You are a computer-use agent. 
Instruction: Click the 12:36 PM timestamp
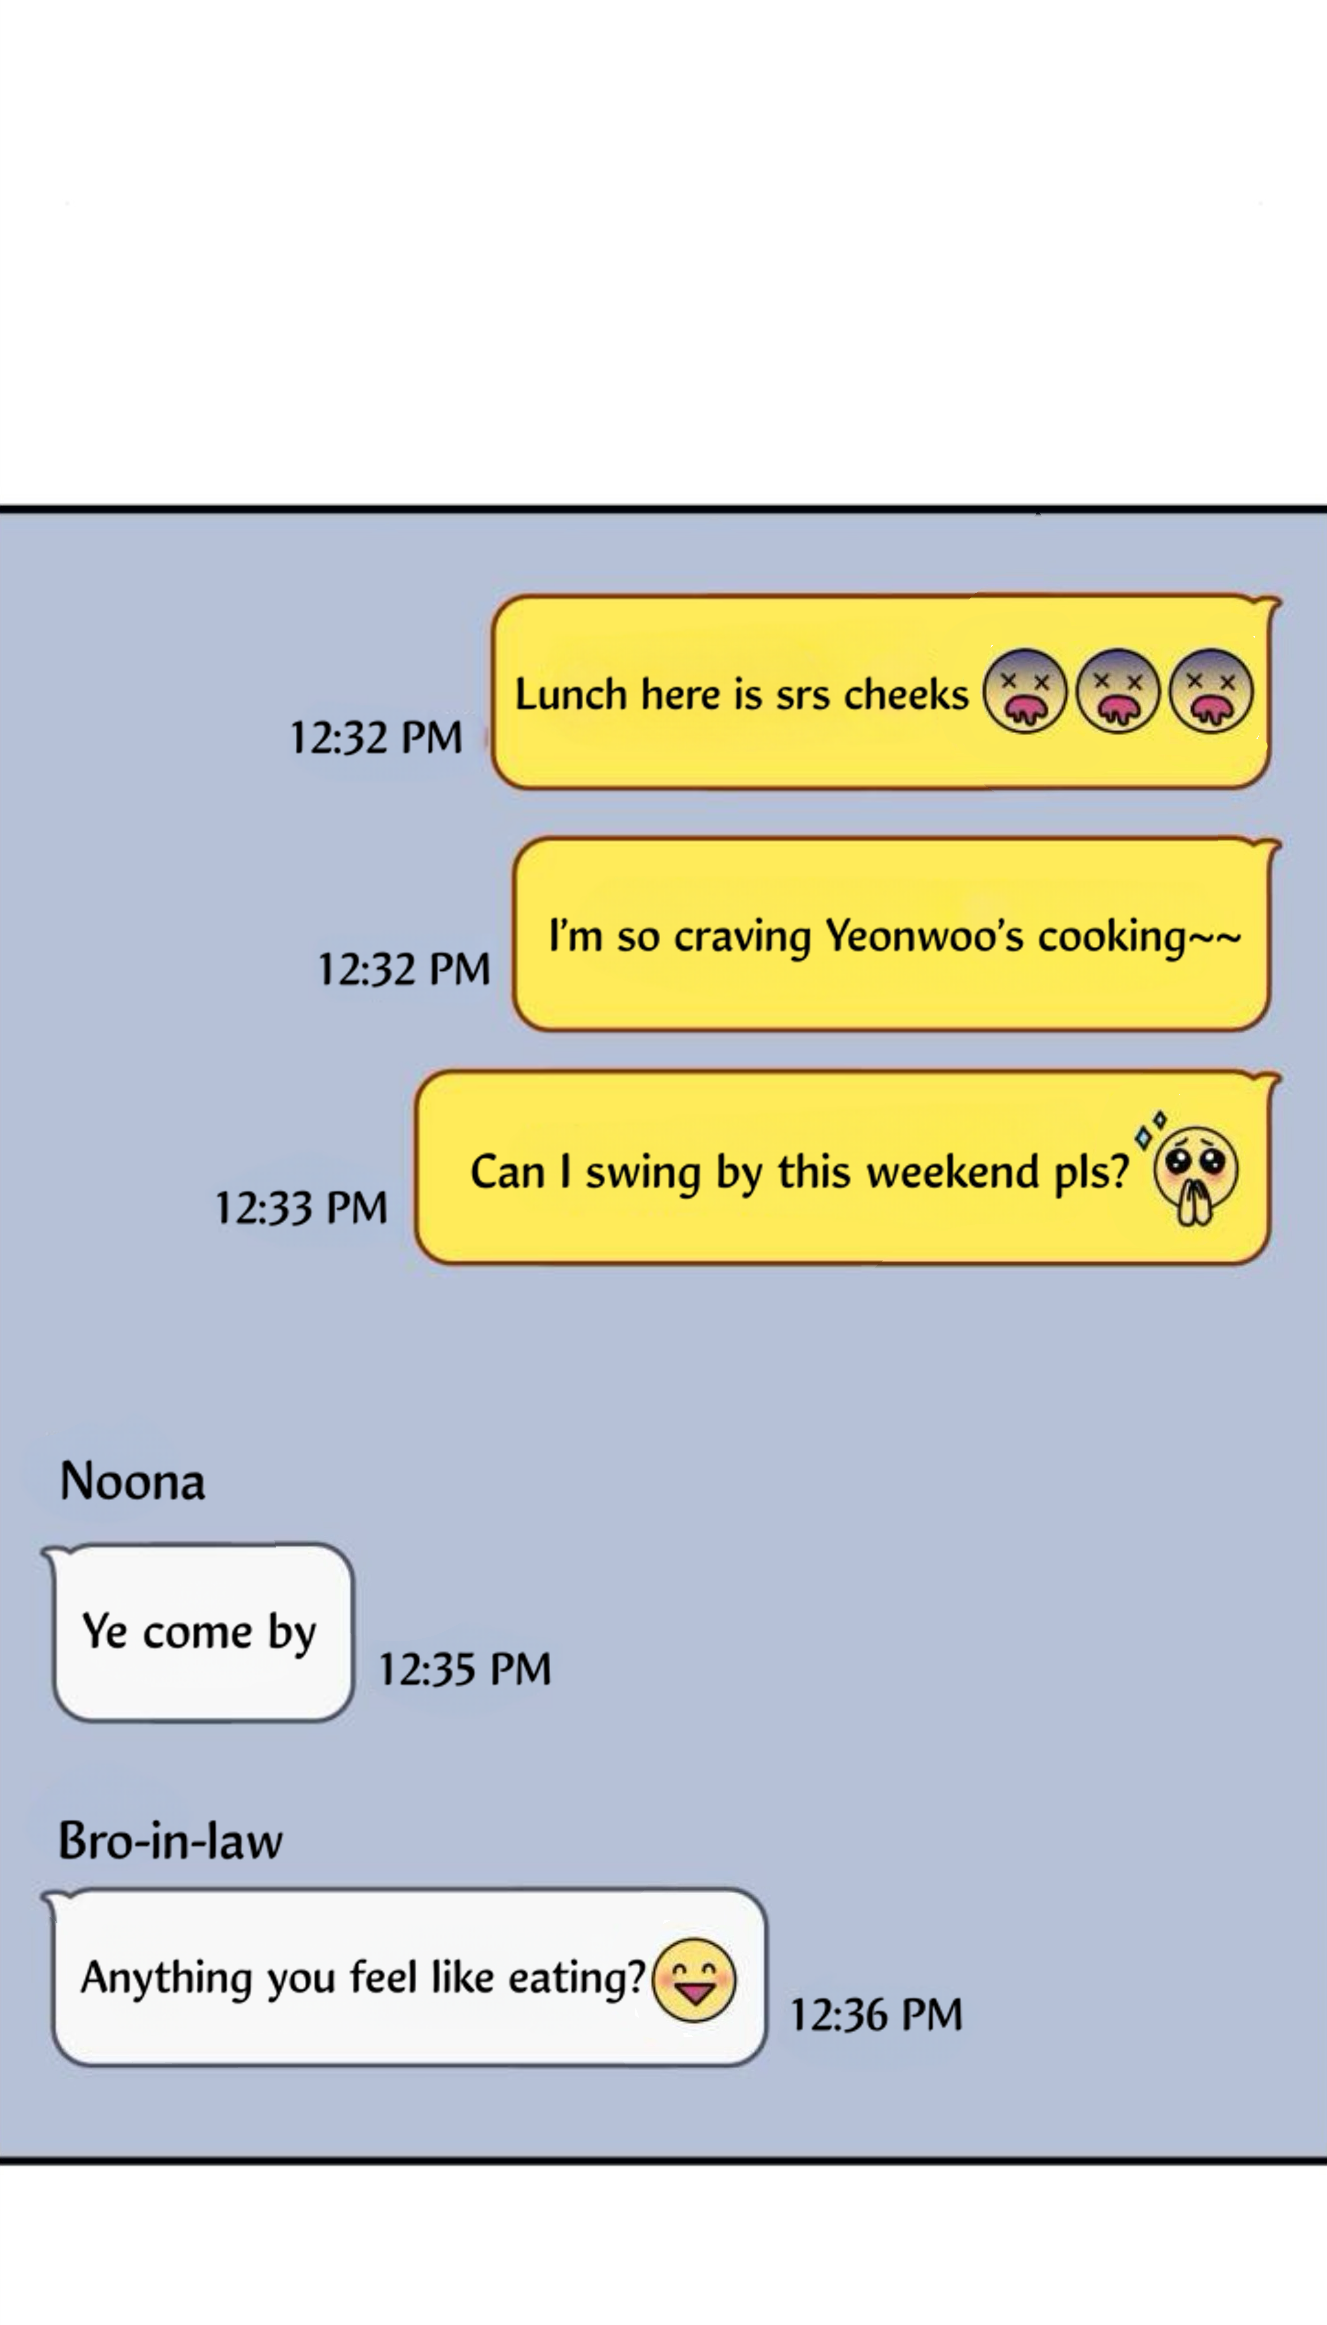click(x=876, y=2014)
